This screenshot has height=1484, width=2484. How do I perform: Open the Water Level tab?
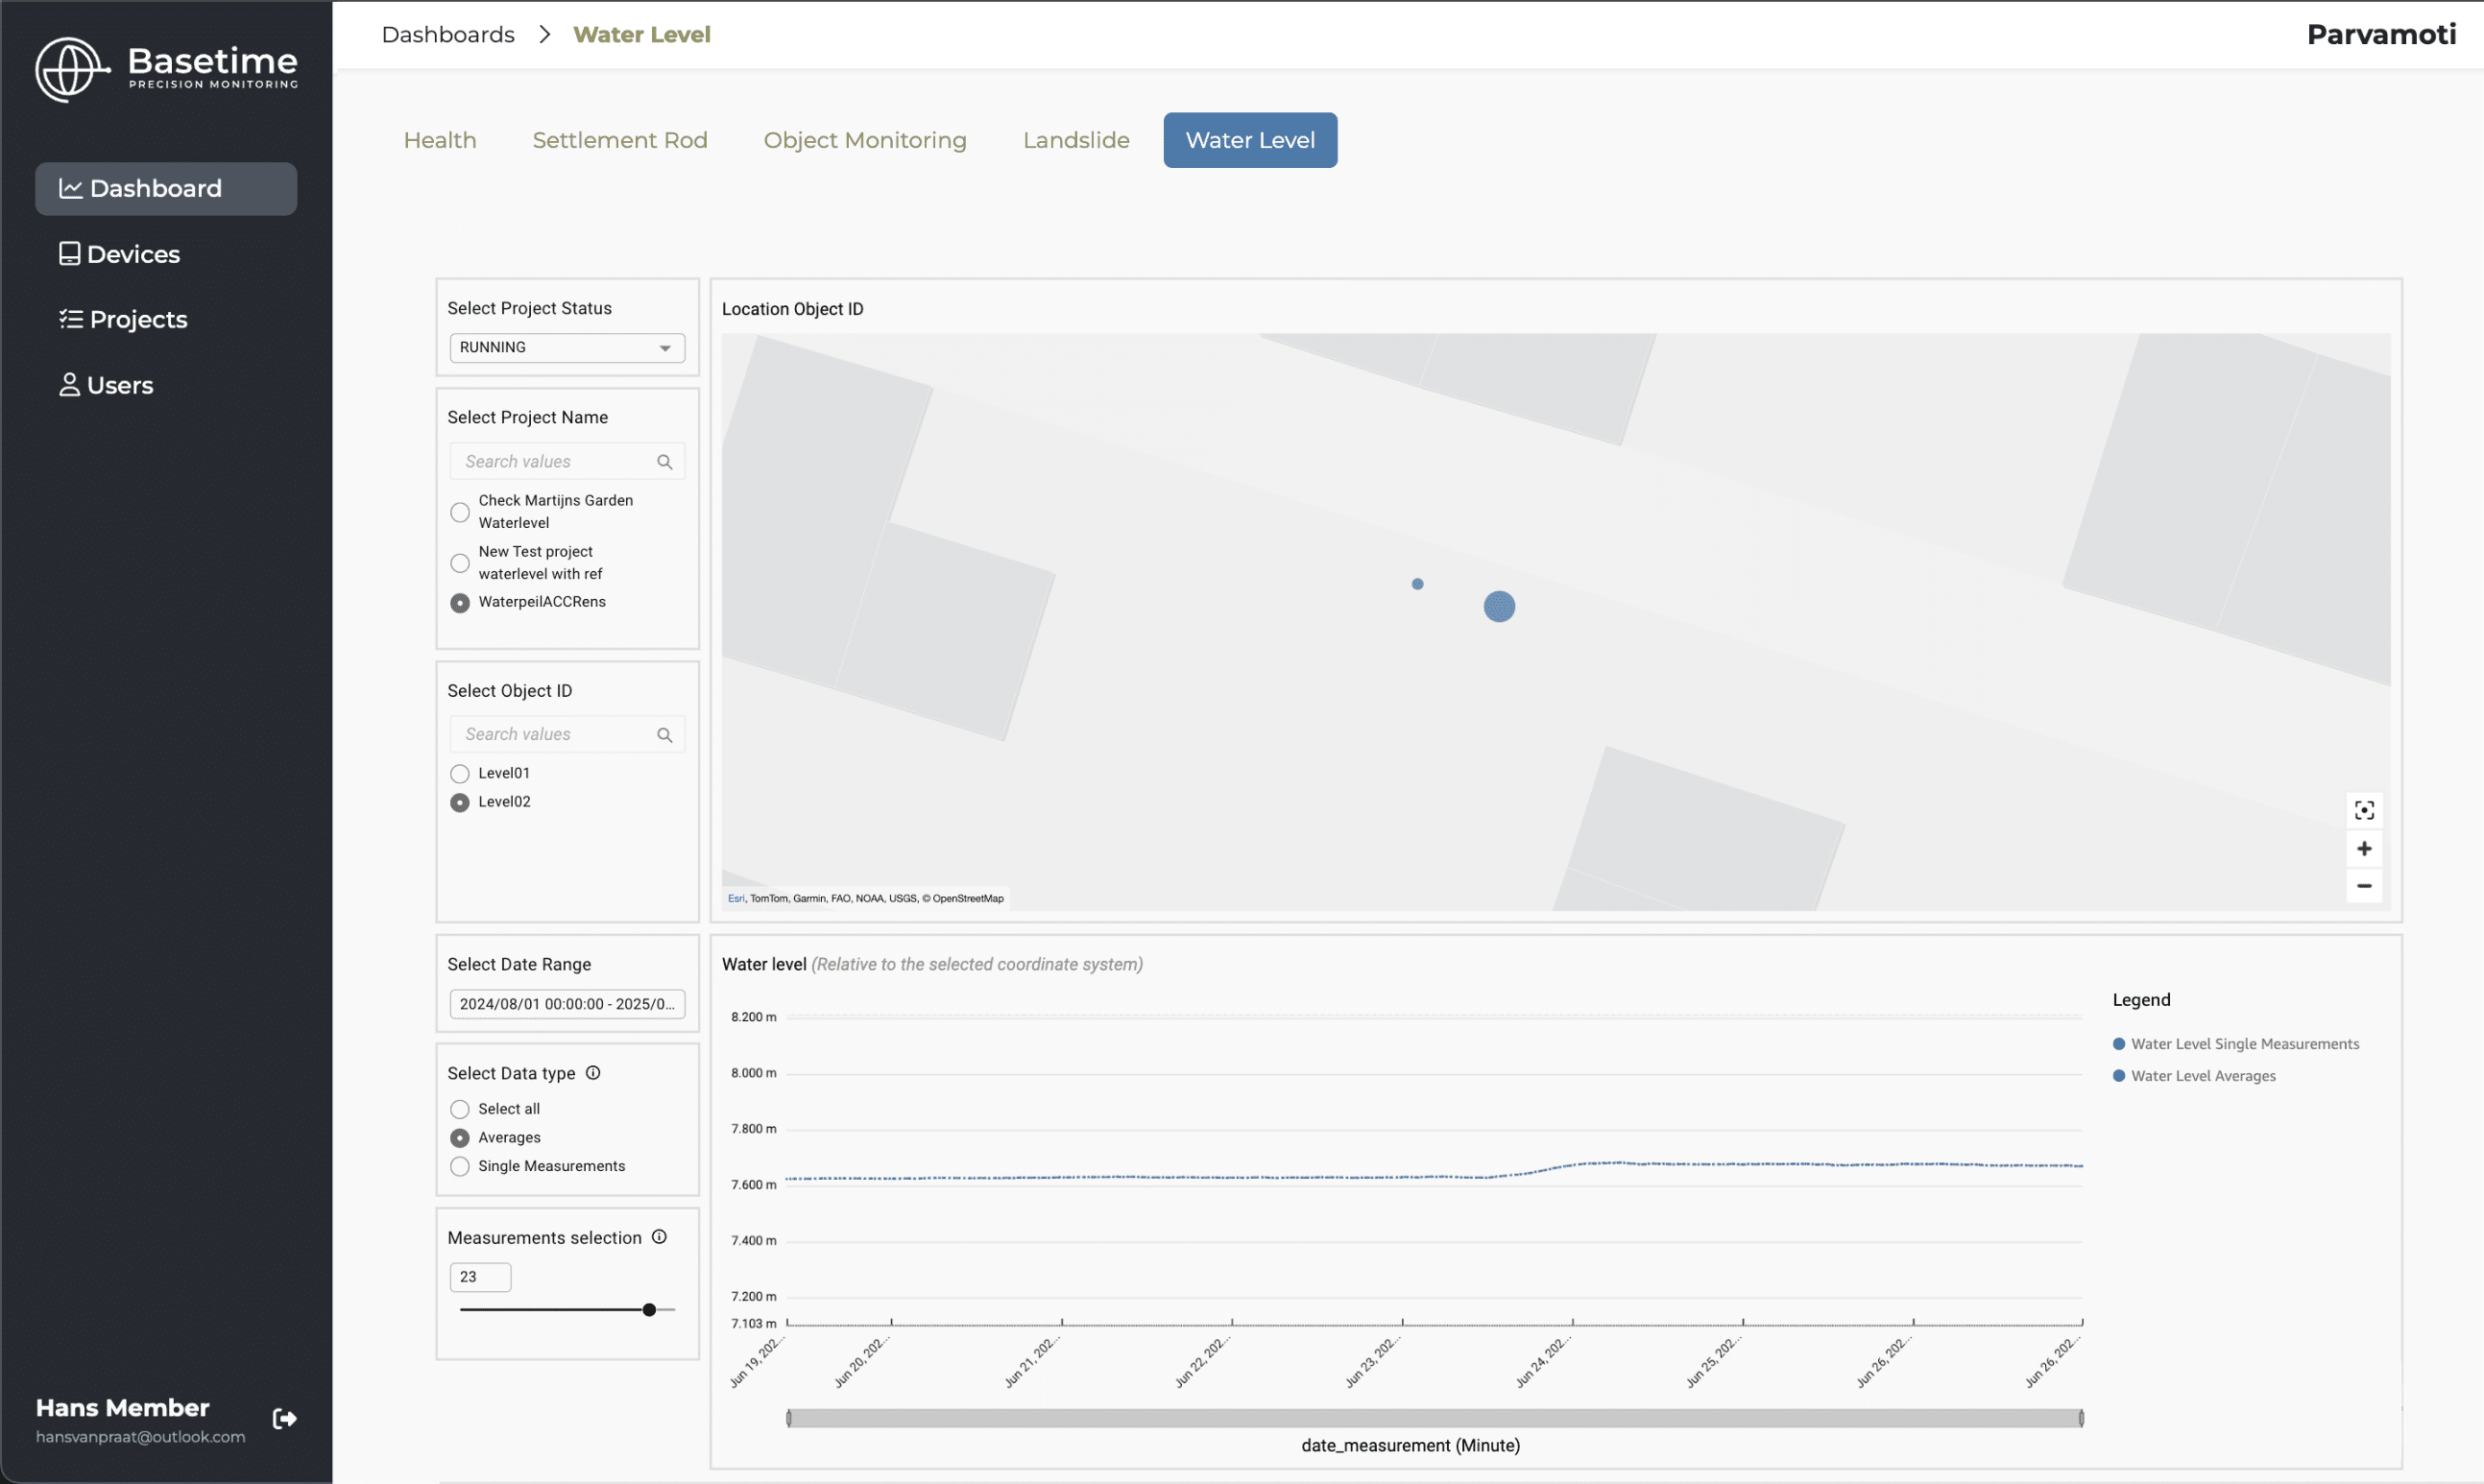pos(1250,140)
